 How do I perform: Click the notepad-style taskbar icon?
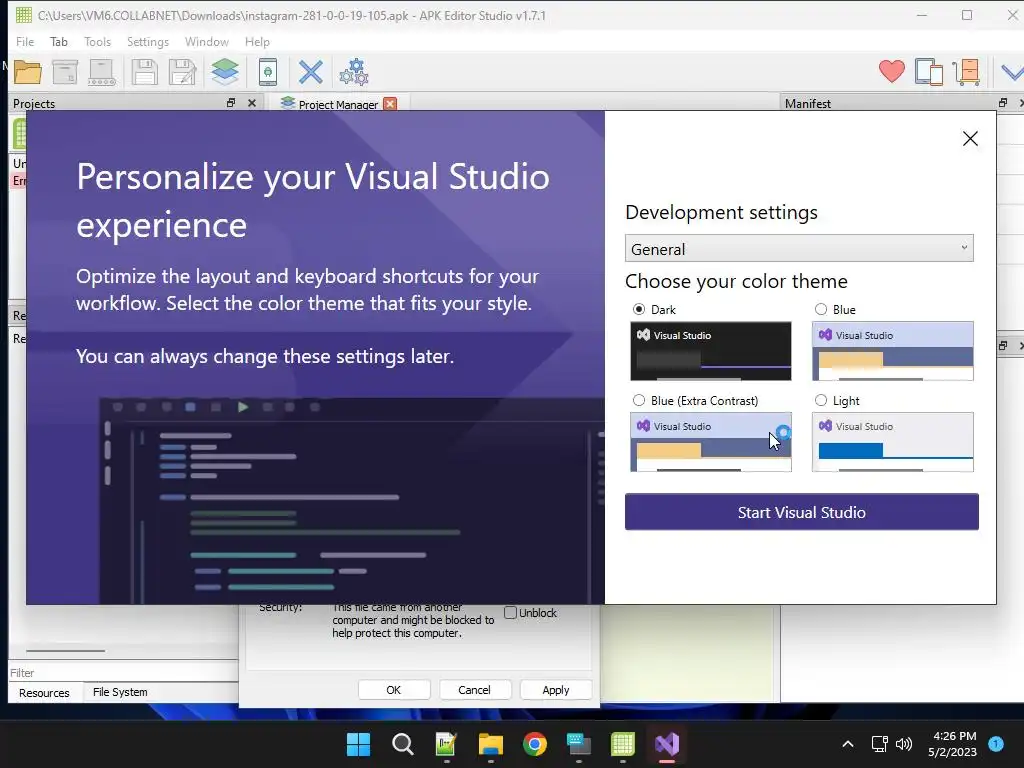point(446,744)
